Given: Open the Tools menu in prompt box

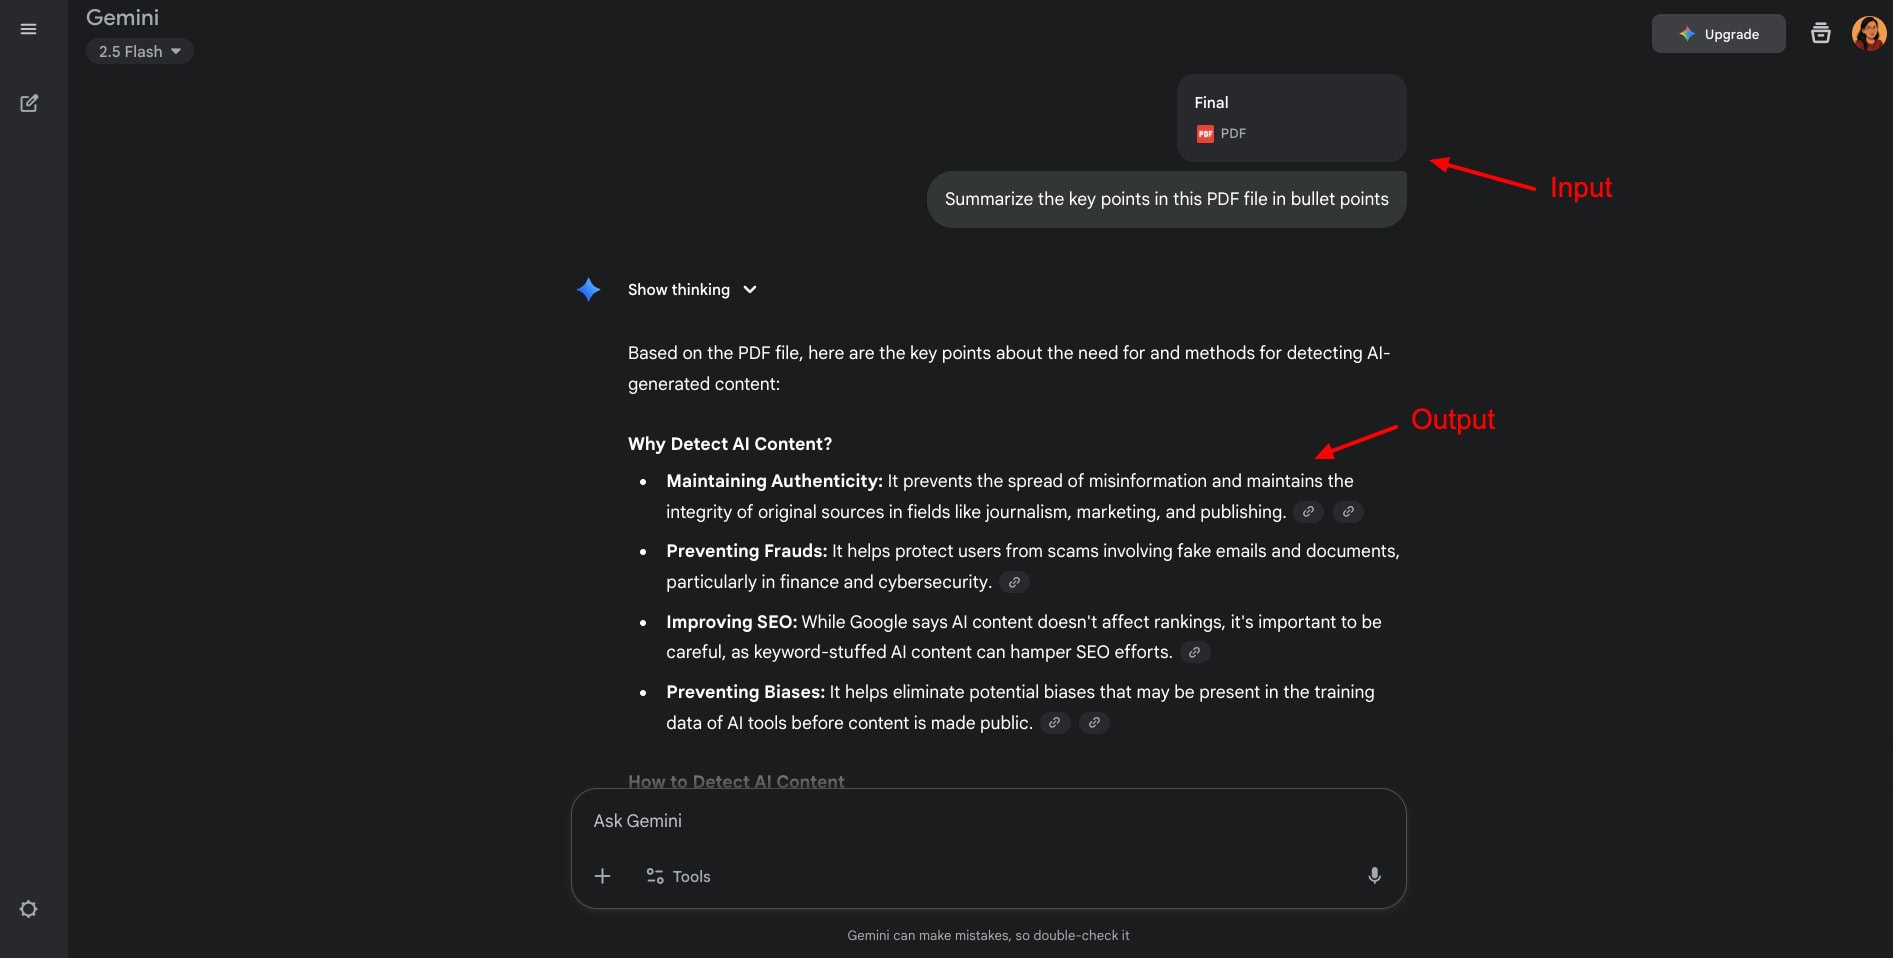Looking at the screenshot, I should click(x=678, y=876).
